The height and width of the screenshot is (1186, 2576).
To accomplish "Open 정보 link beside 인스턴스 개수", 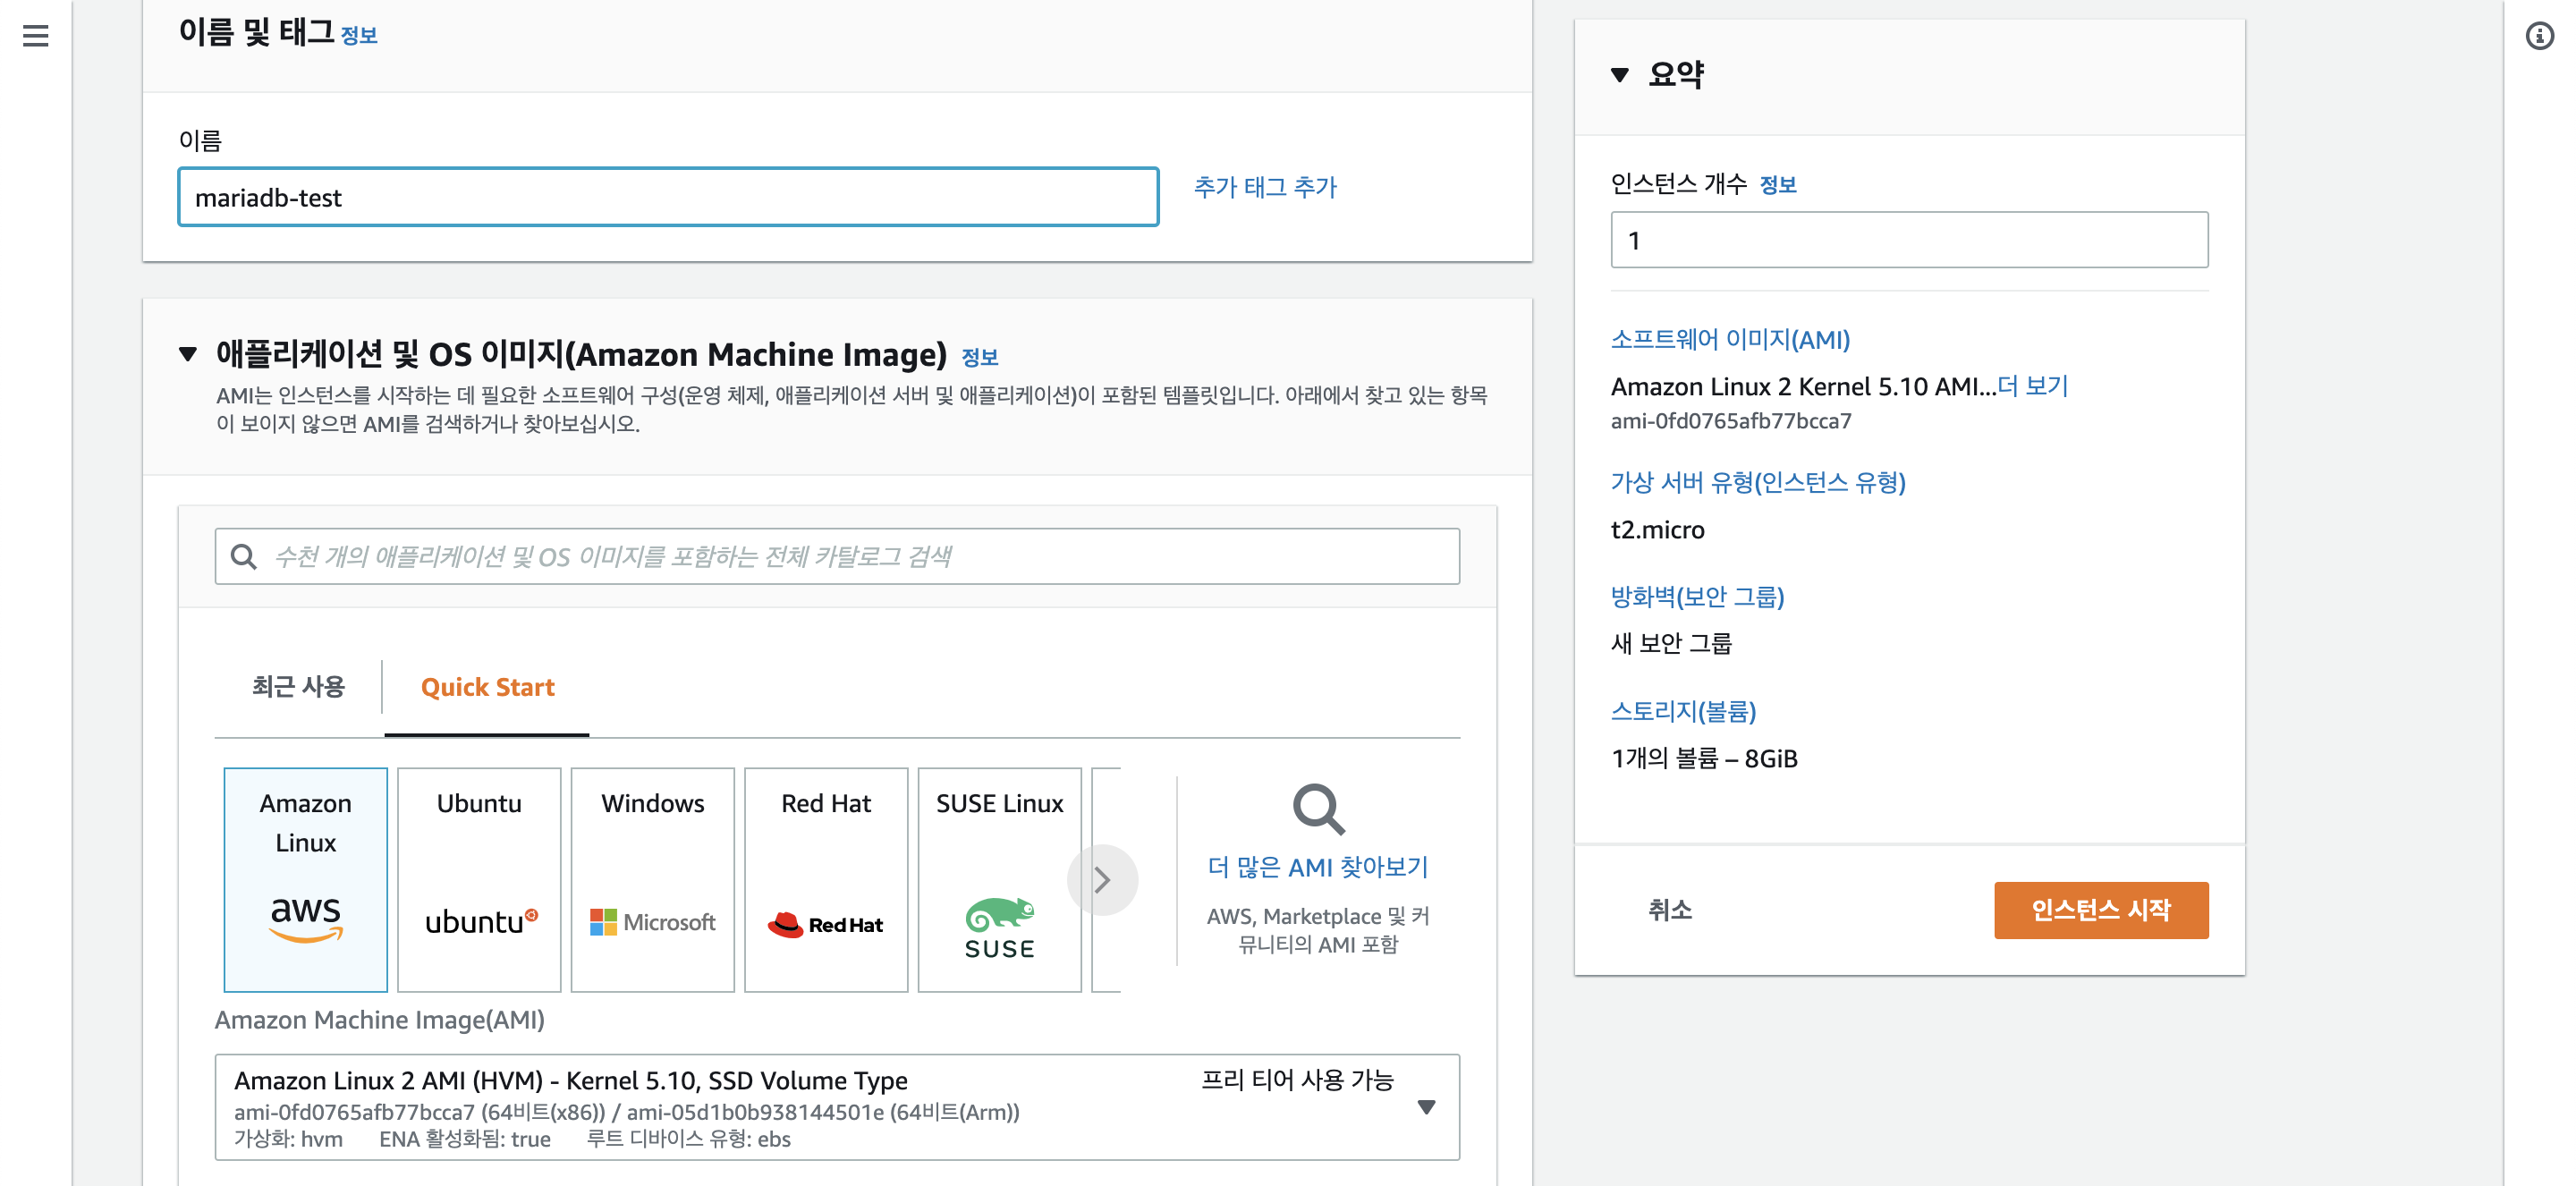I will pos(1778,185).
